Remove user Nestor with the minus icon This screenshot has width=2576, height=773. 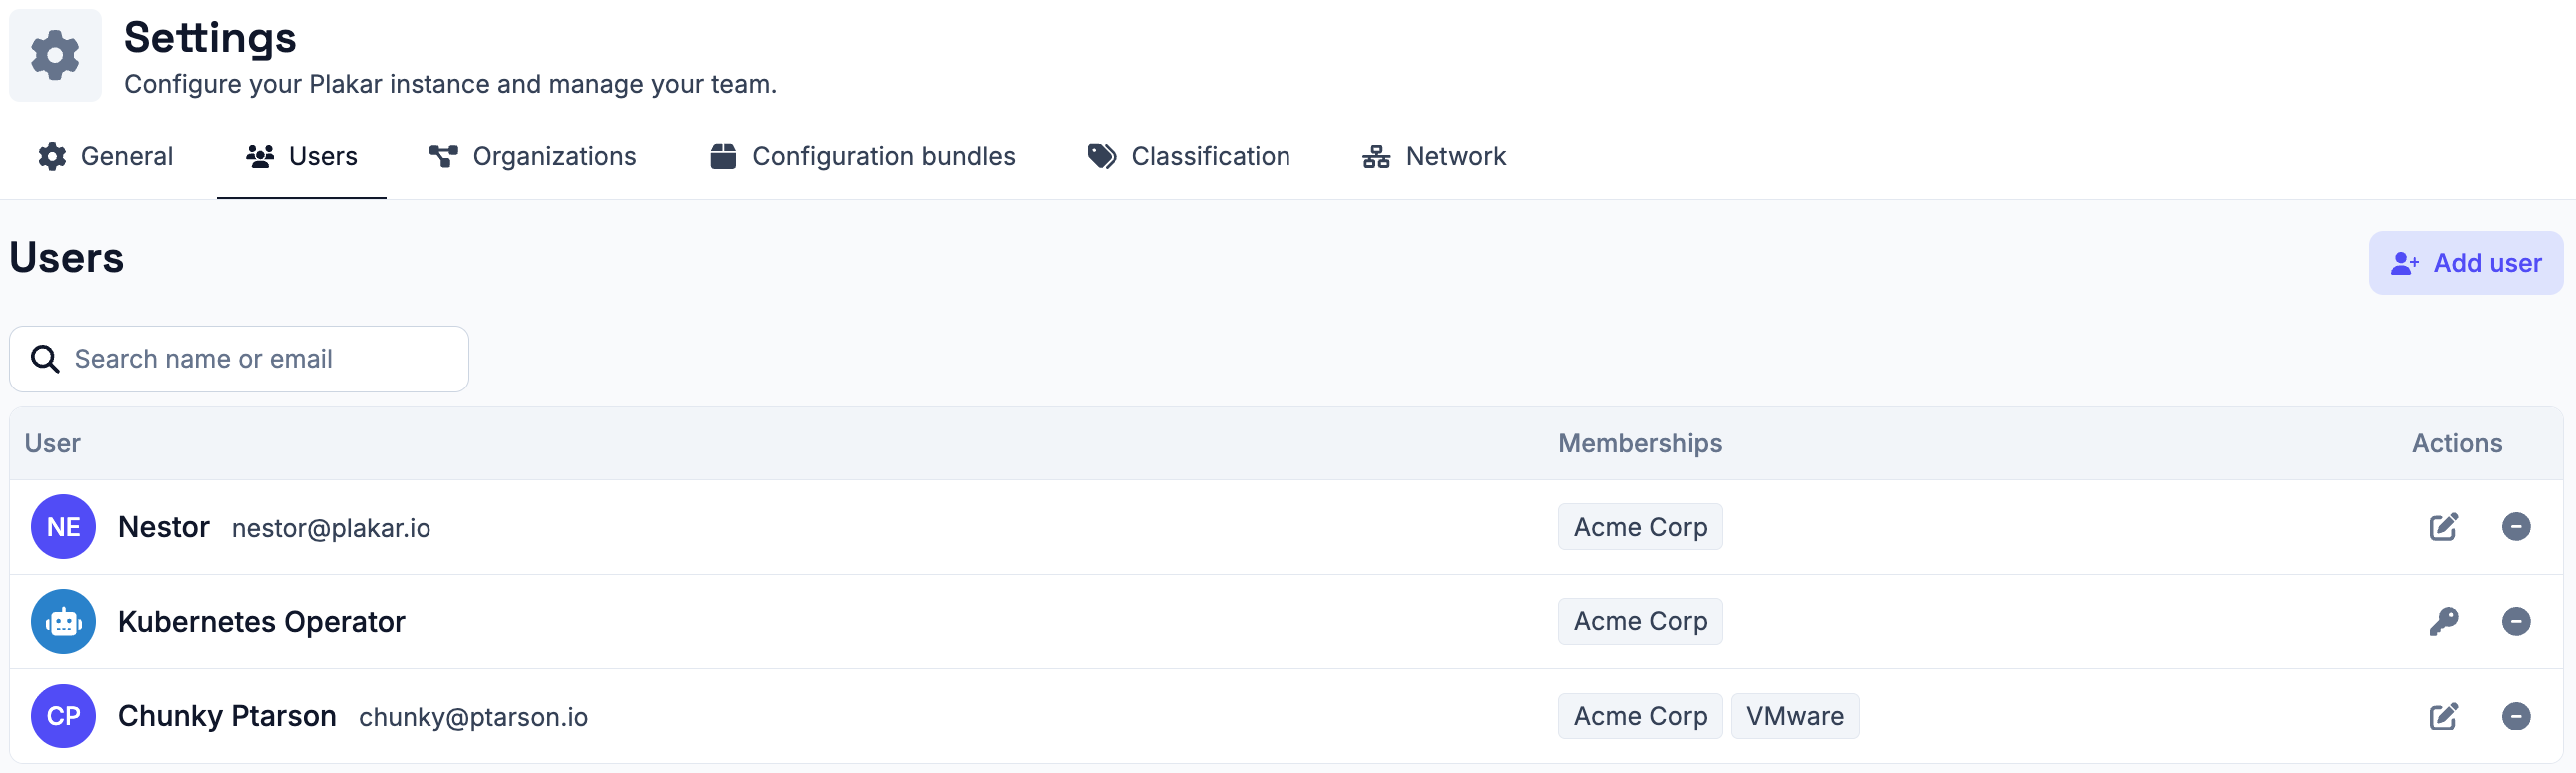(x=2516, y=527)
